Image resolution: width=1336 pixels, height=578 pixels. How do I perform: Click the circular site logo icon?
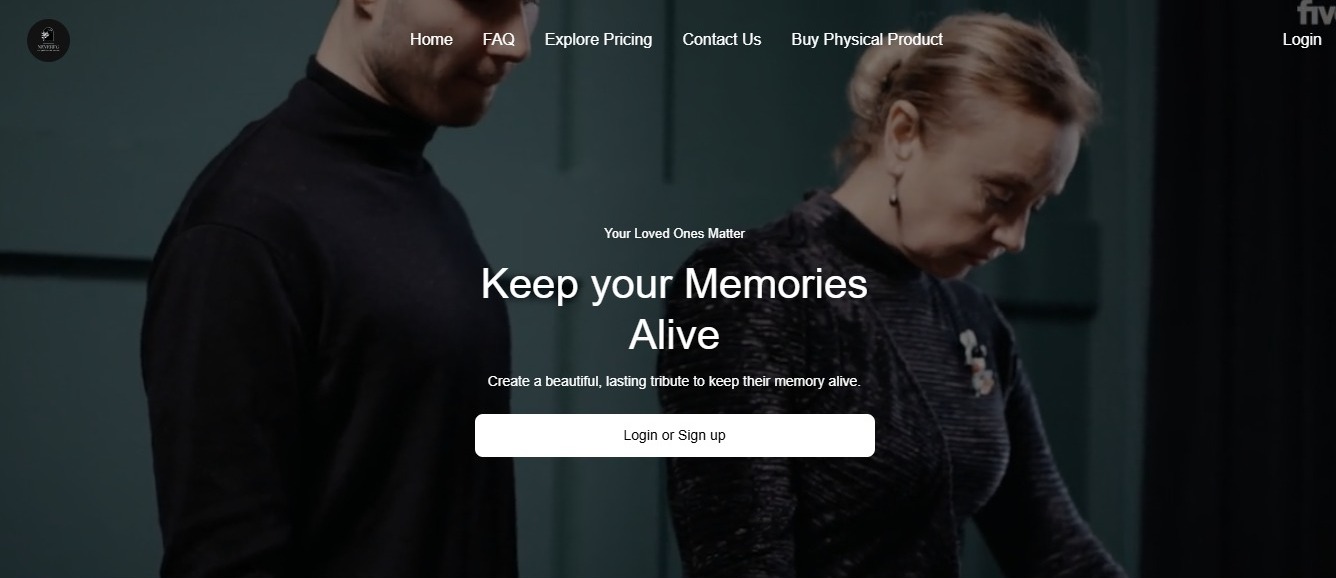tap(48, 40)
